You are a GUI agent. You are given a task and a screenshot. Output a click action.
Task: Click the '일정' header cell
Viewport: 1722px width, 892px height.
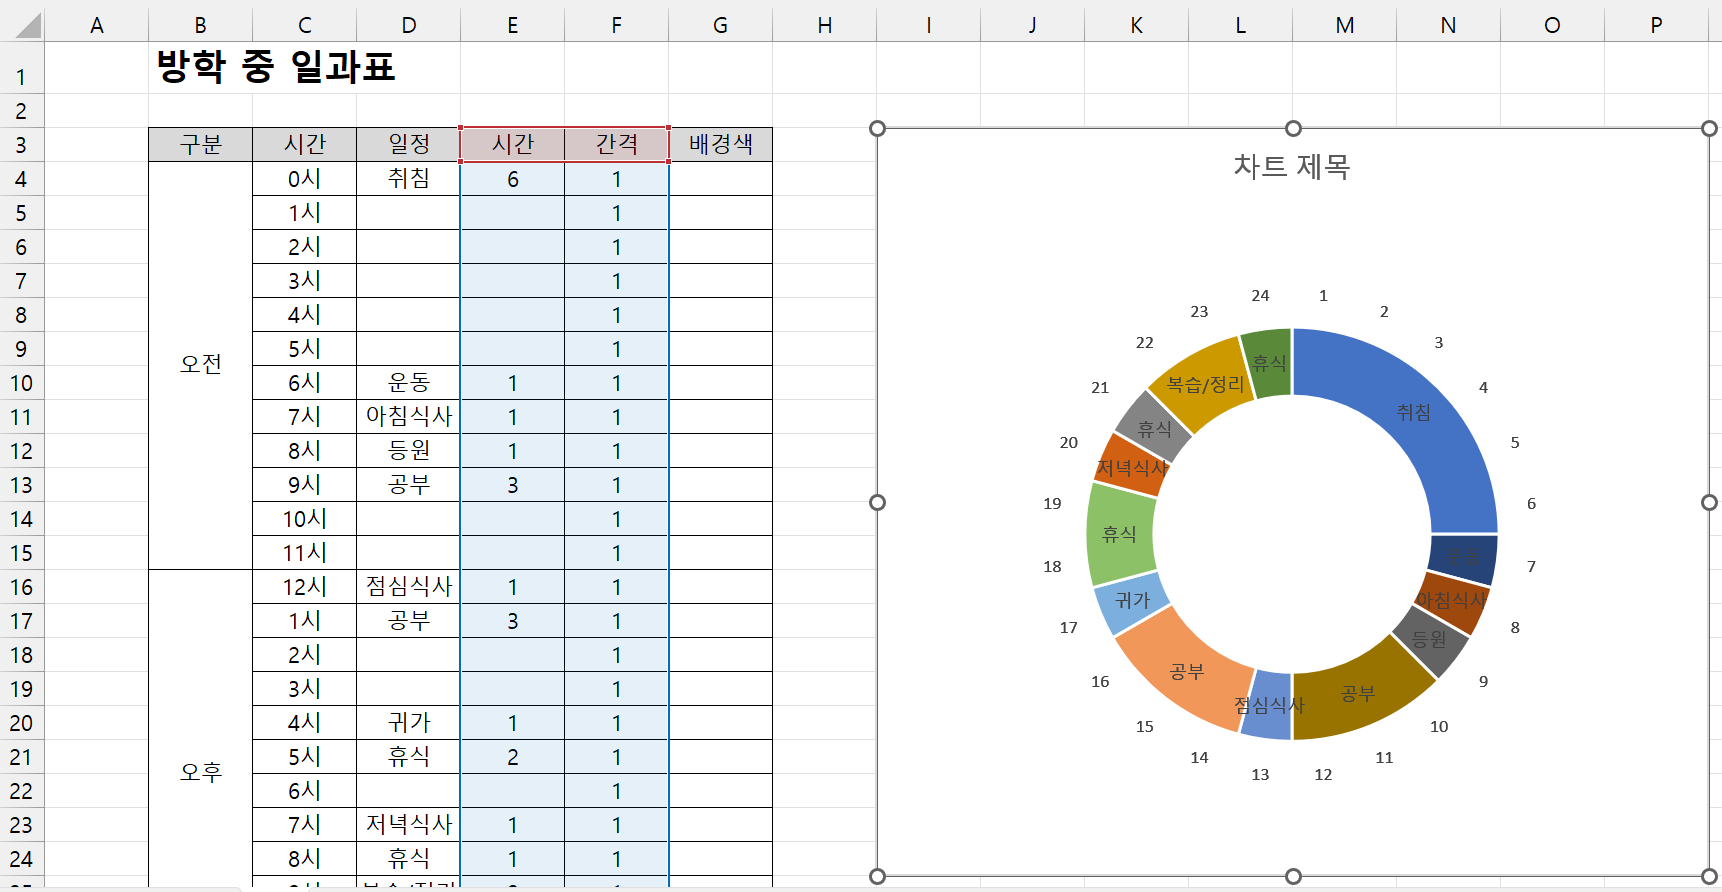409,145
